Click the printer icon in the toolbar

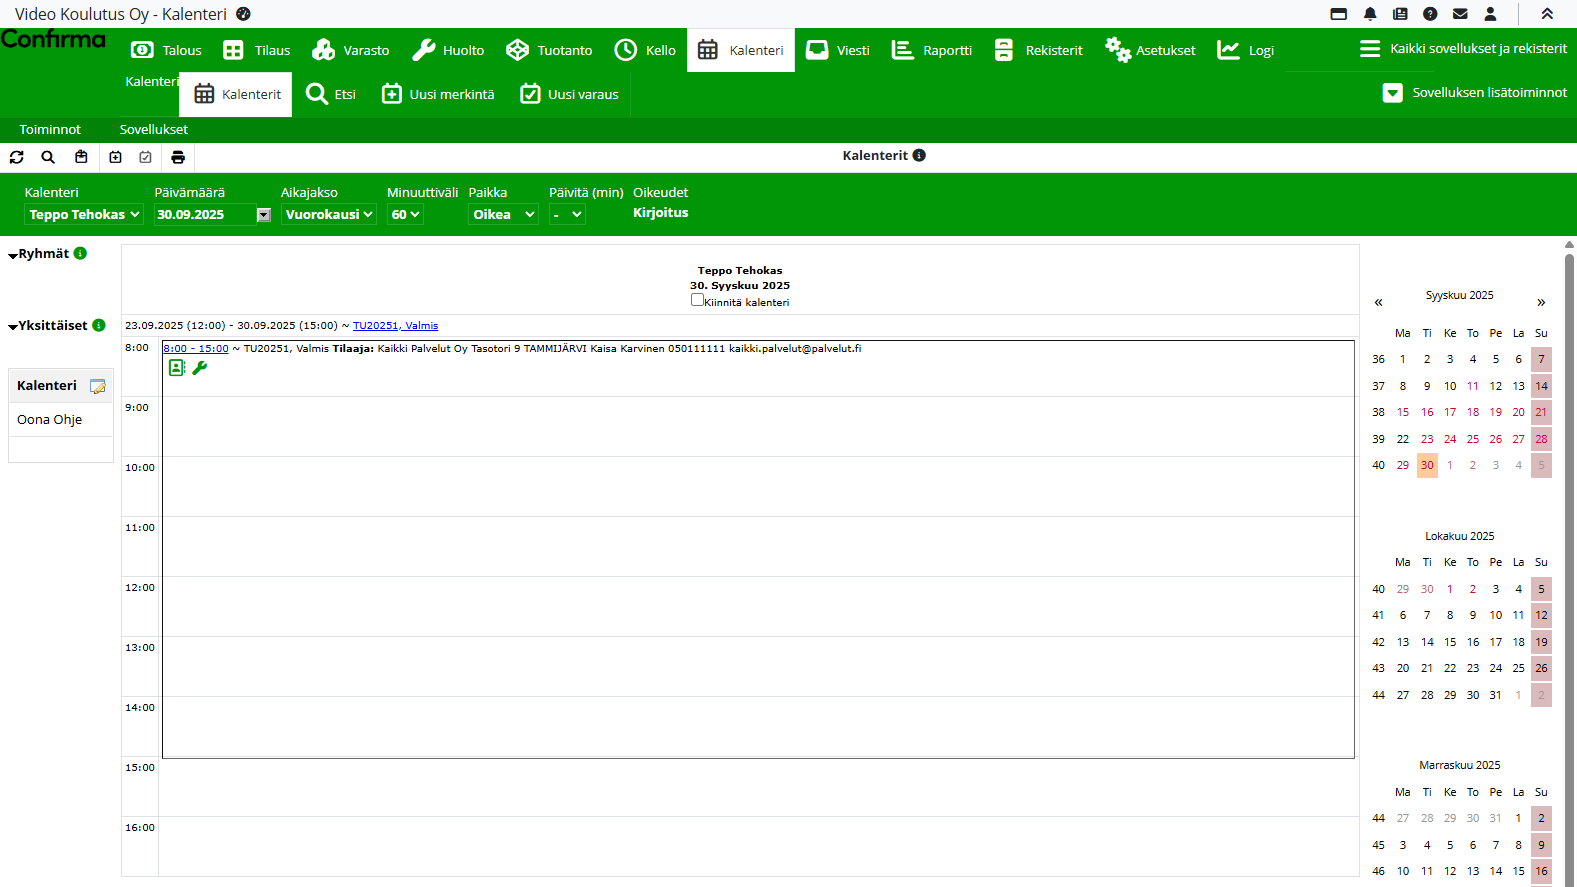pyautogui.click(x=178, y=157)
